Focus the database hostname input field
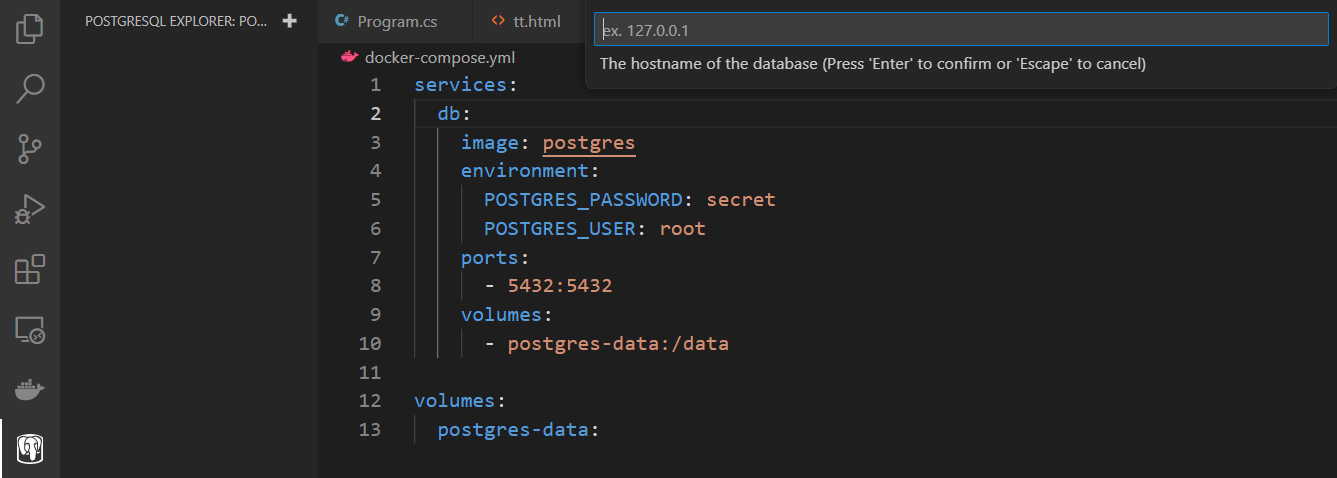Image resolution: width=1337 pixels, height=478 pixels. [x=961, y=30]
